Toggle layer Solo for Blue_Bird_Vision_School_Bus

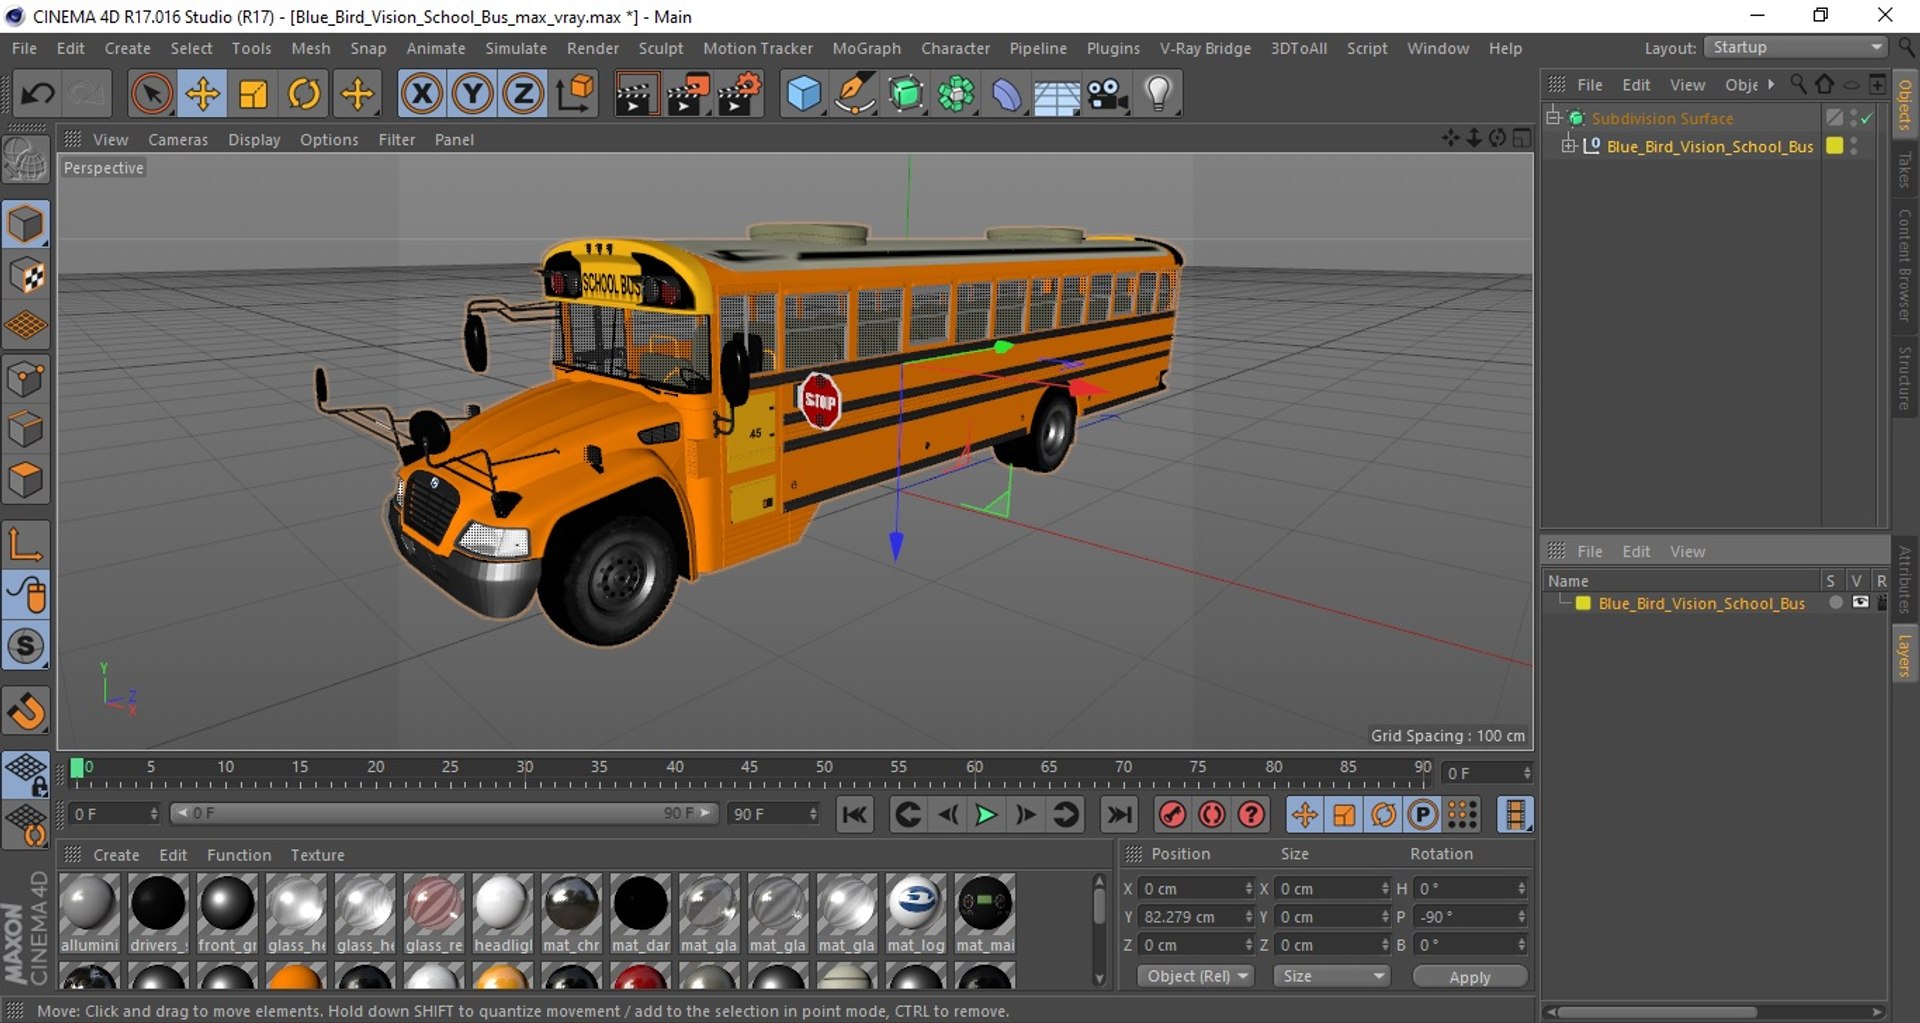click(x=1835, y=603)
